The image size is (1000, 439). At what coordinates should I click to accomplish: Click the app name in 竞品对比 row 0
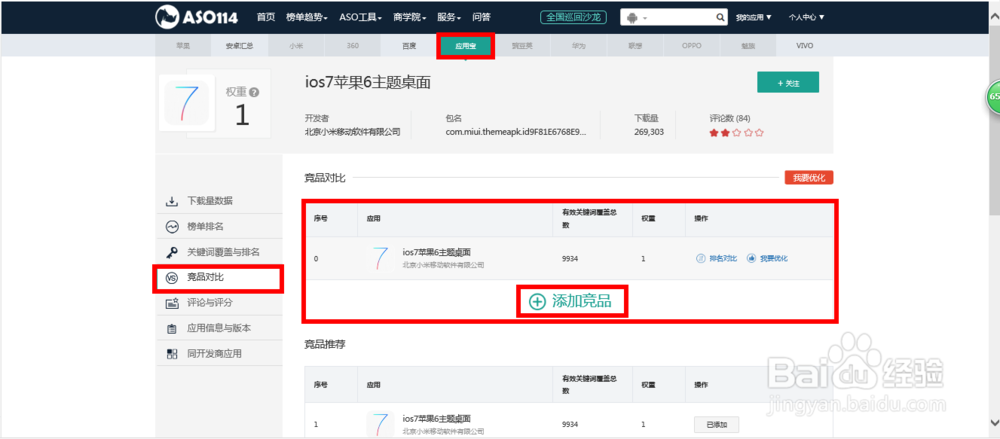(x=437, y=252)
